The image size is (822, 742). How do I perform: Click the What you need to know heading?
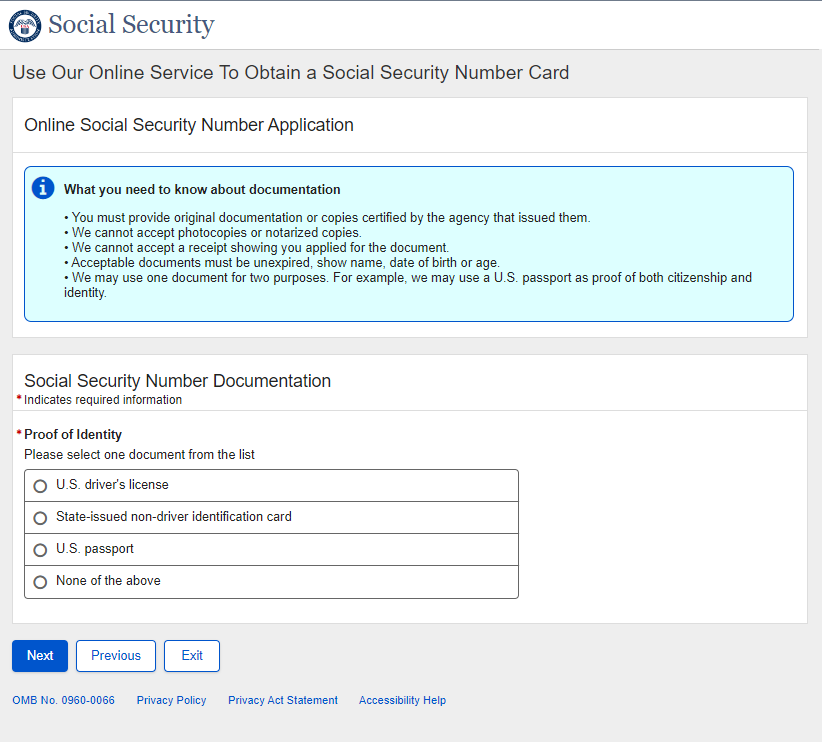coord(202,190)
